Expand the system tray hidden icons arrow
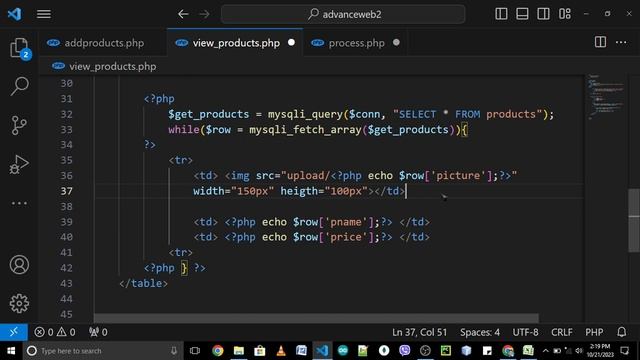This screenshot has width=640, height=360. pyautogui.click(x=546, y=351)
